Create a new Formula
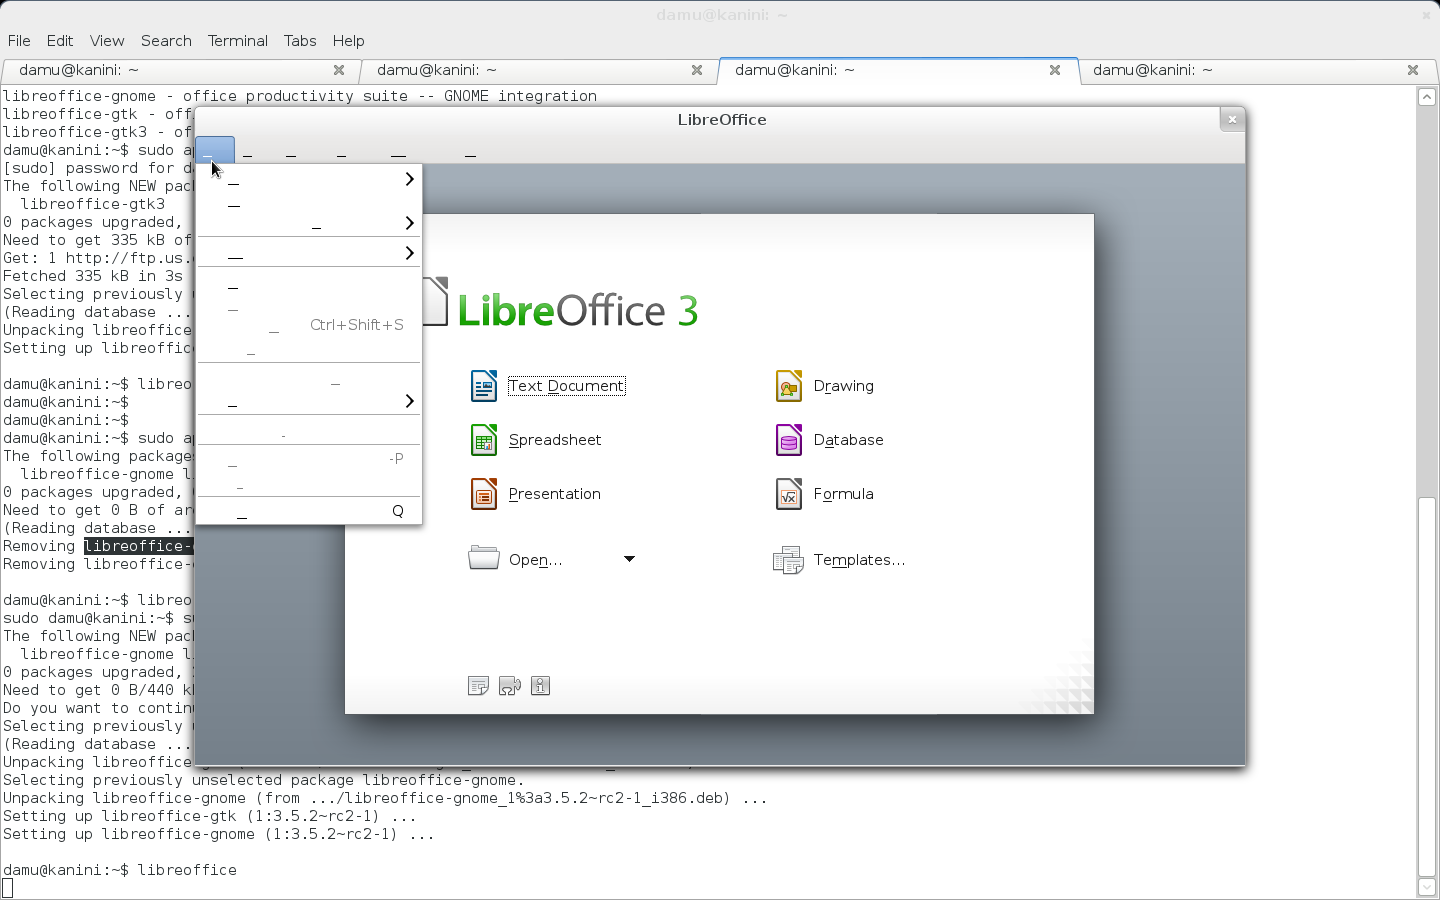 coord(825,494)
